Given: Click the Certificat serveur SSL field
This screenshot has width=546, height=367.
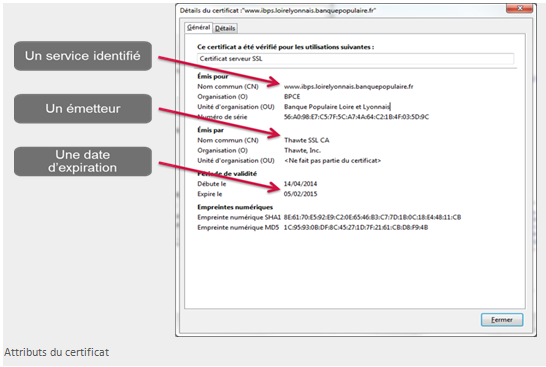Looking at the screenshot, I should click(355, 59).
